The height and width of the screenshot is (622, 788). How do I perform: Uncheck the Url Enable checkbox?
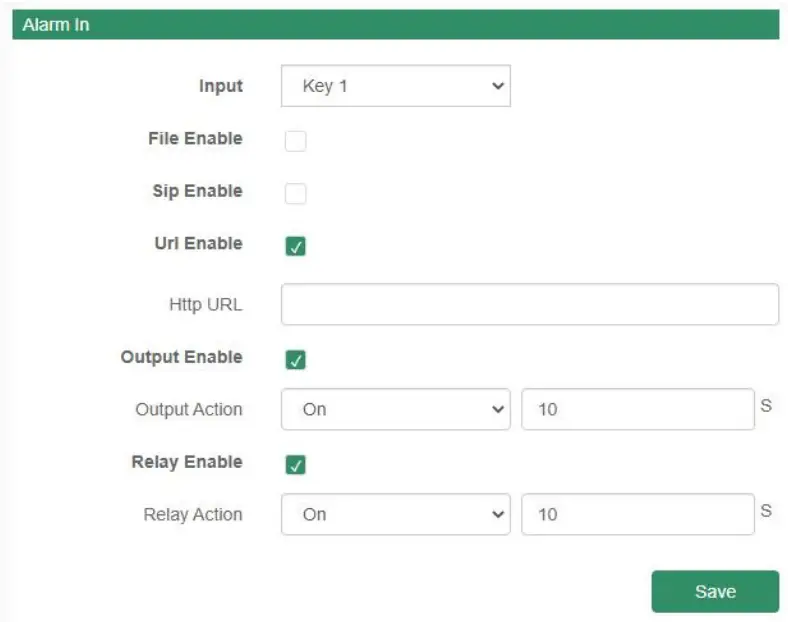pos(296,246)
